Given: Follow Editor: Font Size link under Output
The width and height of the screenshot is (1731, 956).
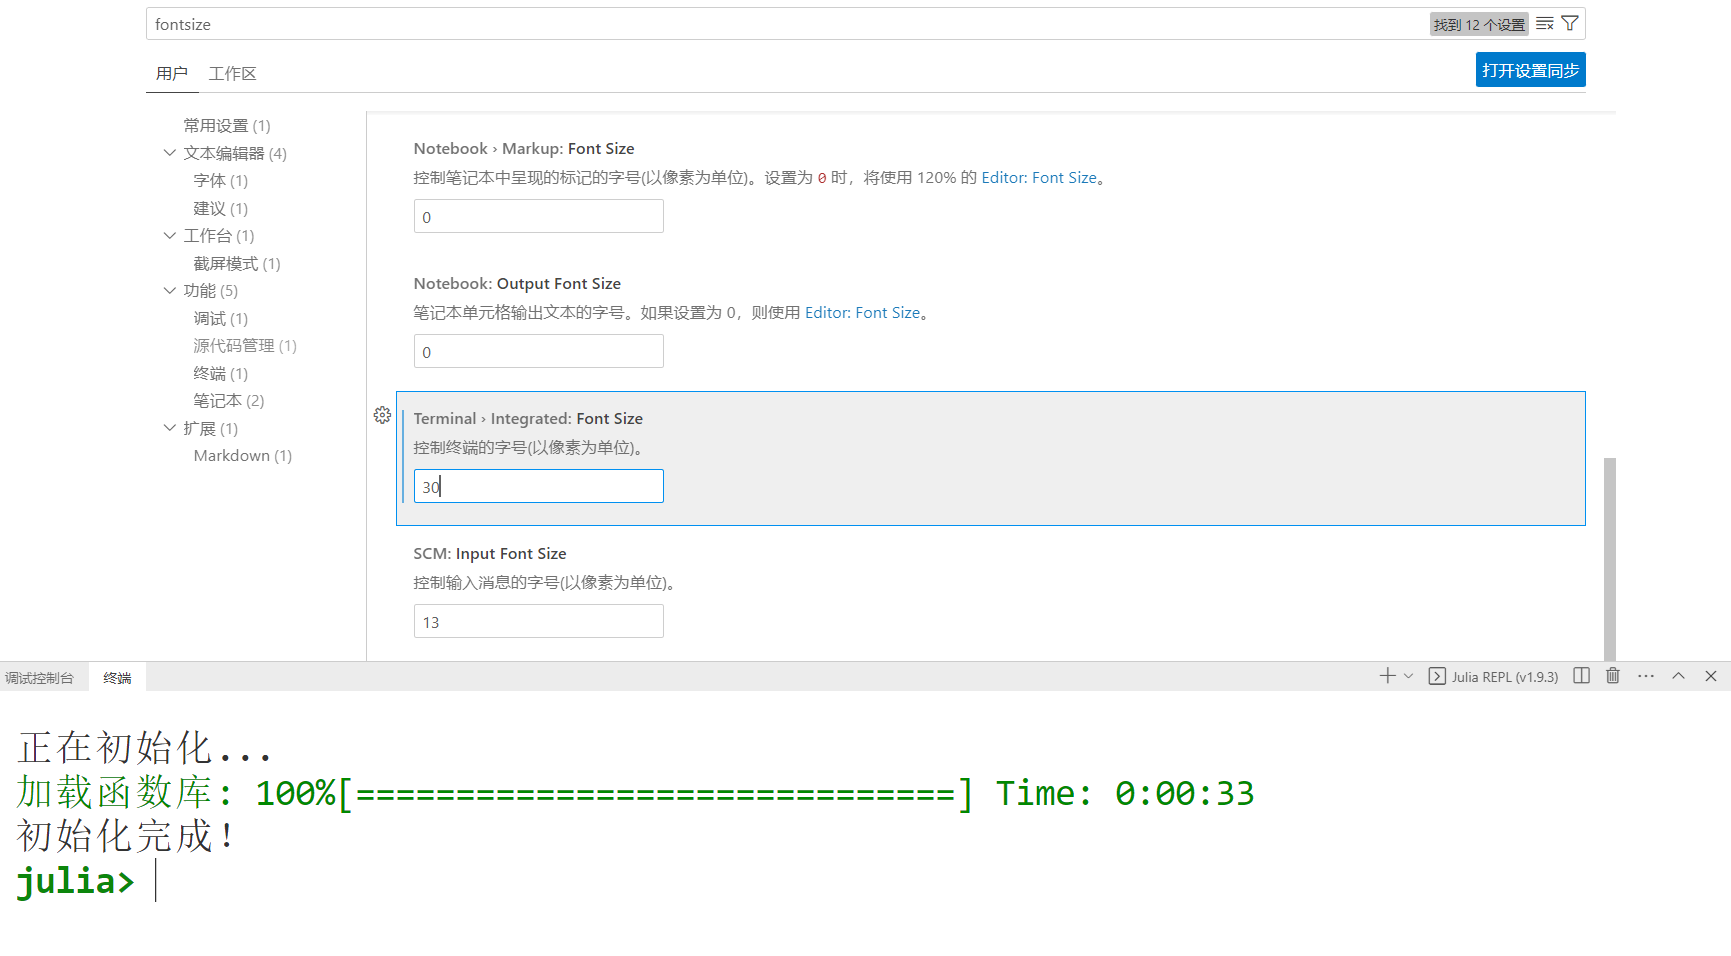Looking at the screenshot, I should click(x=862, y=313).
